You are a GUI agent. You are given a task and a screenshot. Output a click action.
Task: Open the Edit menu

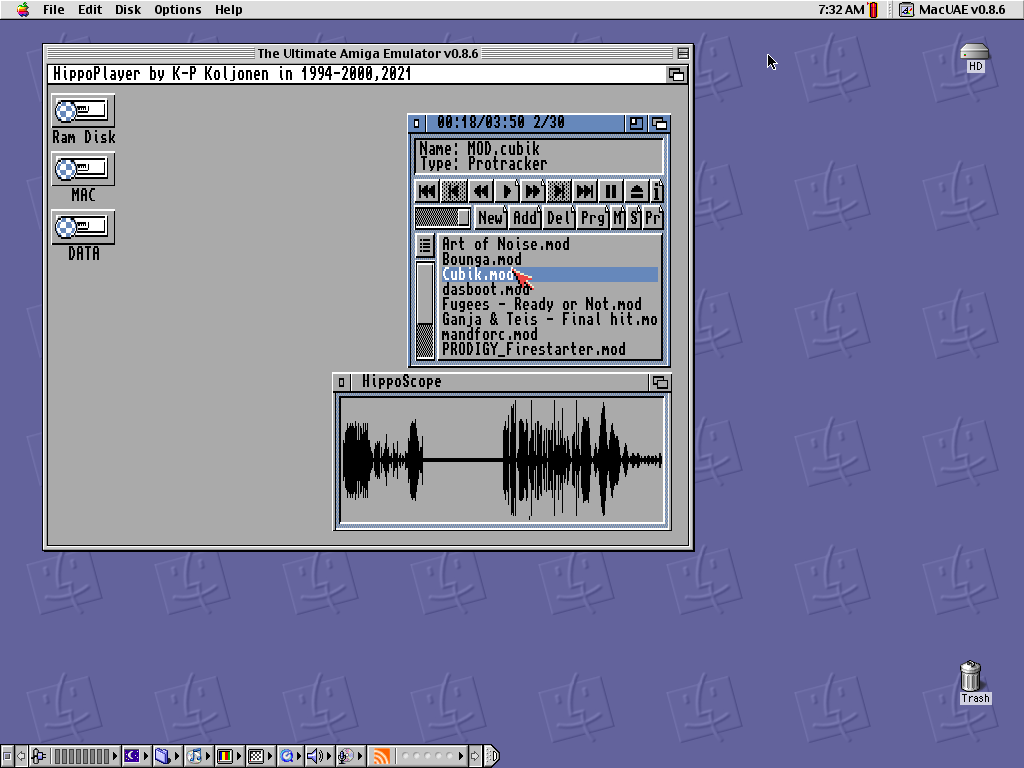90,9
